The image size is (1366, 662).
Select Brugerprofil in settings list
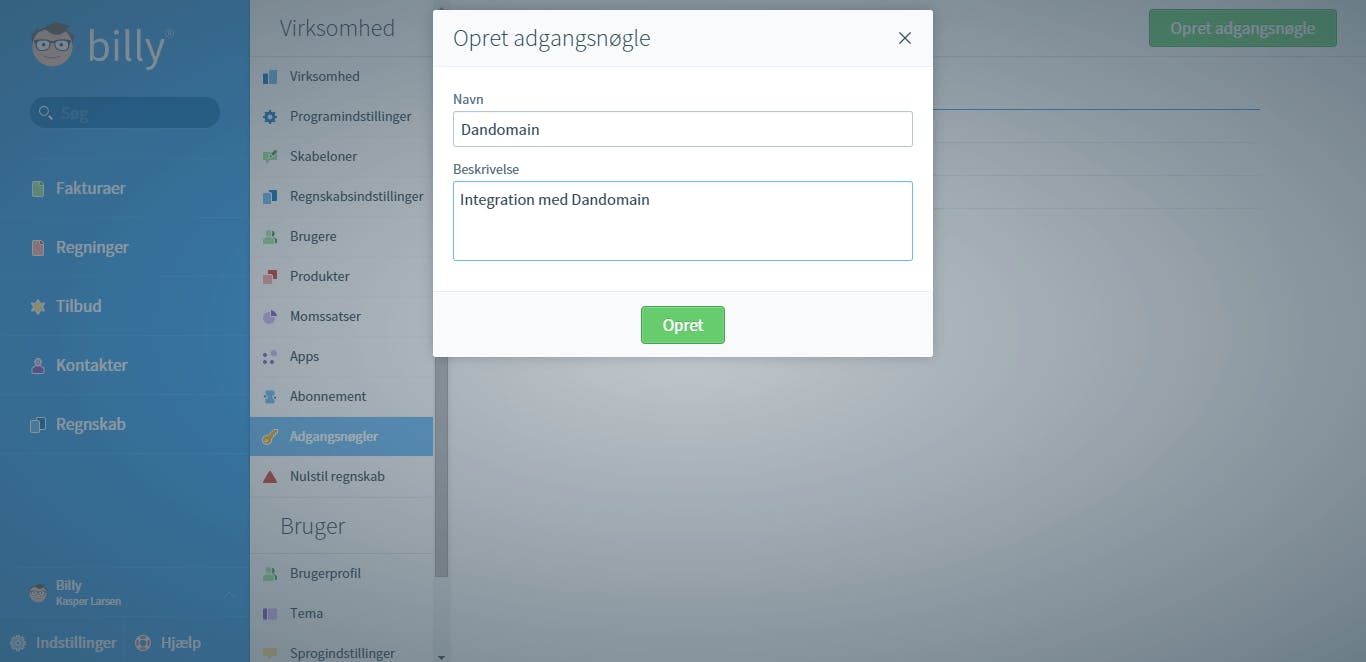[342, 574]
